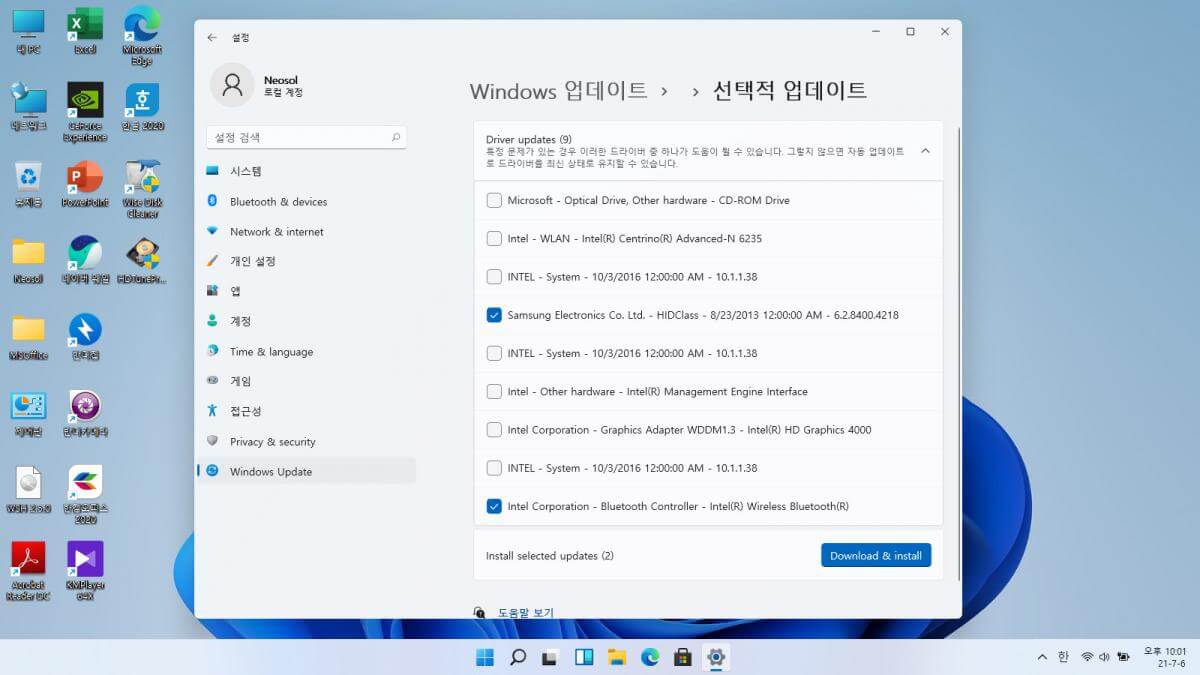Click the 게임 gamepad icon in sidebar
Image resolution: width=1200 pixels, height=675 pixels.
212,381
